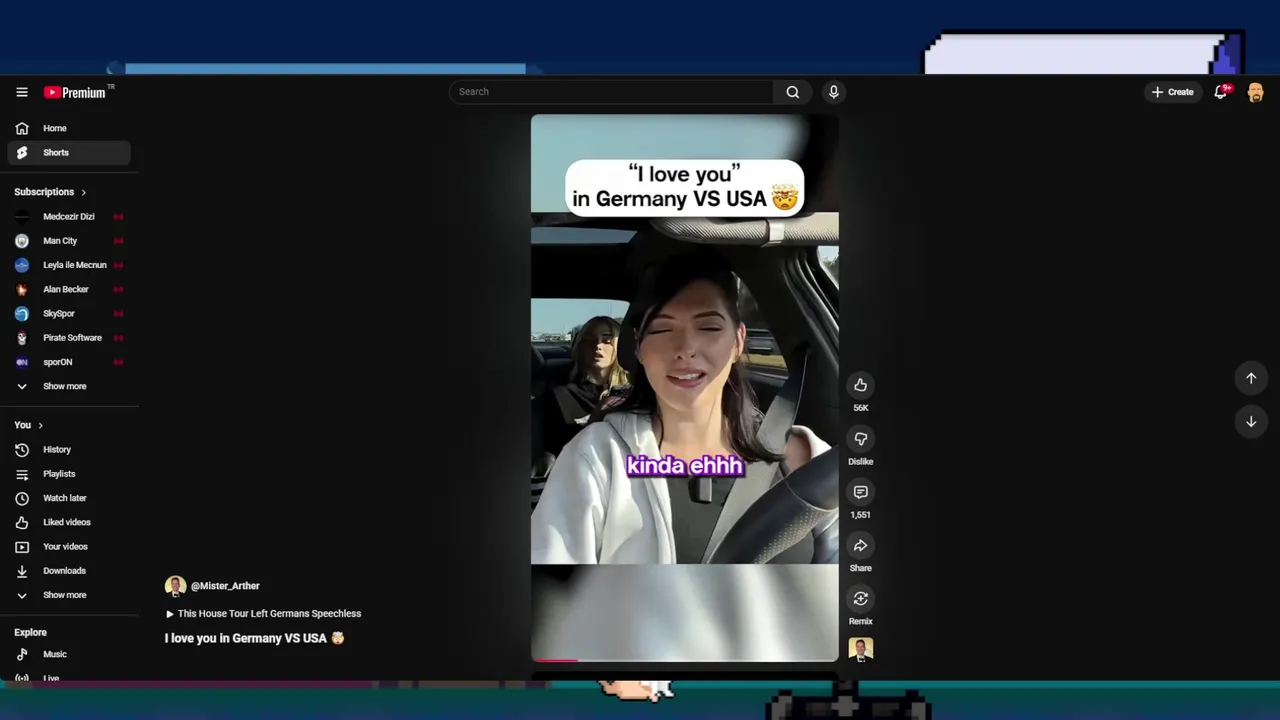Open the account avatar menu
The image size is (1280, 720).
click(1255, 92)
